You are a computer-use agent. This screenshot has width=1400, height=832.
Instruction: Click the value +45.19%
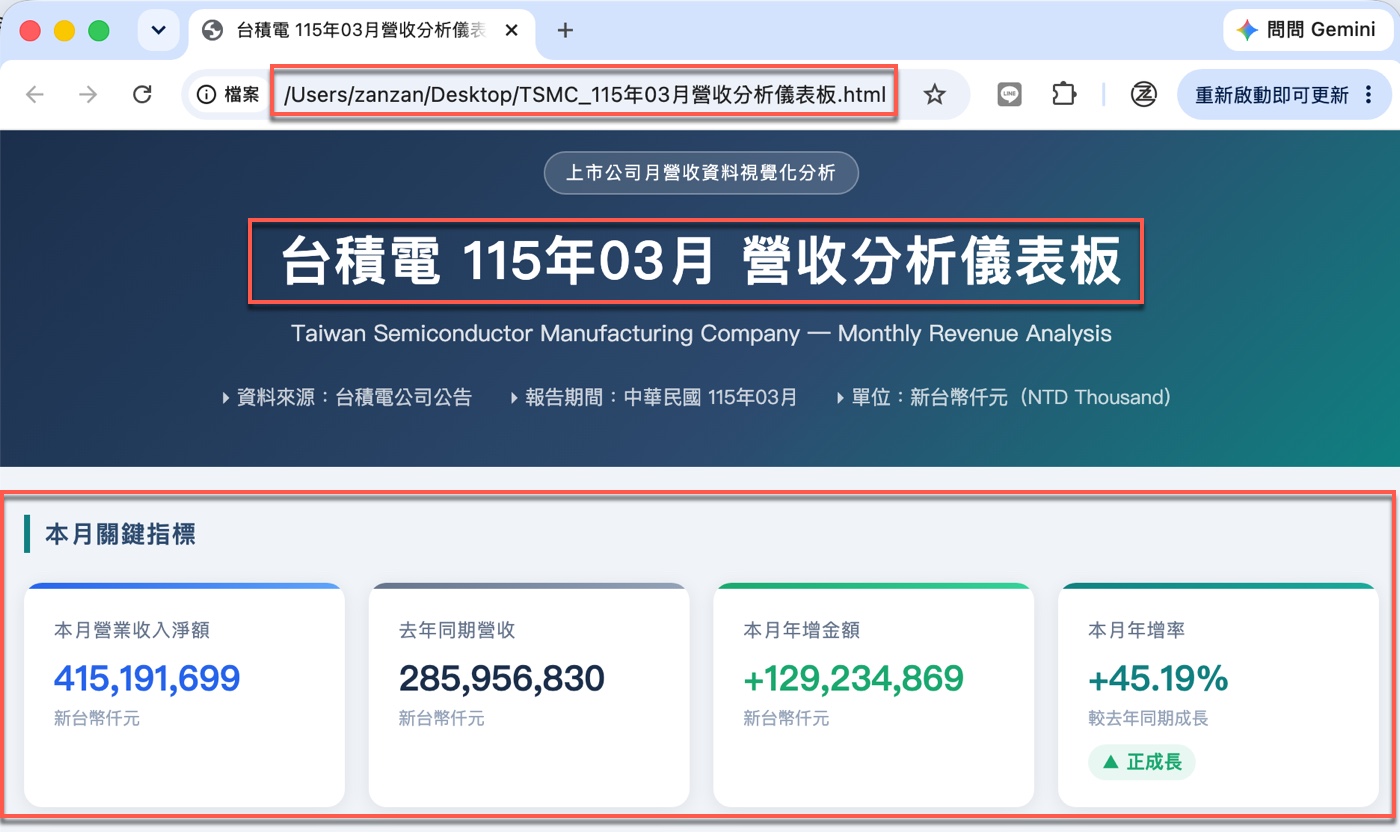[x=1158, y=678]
